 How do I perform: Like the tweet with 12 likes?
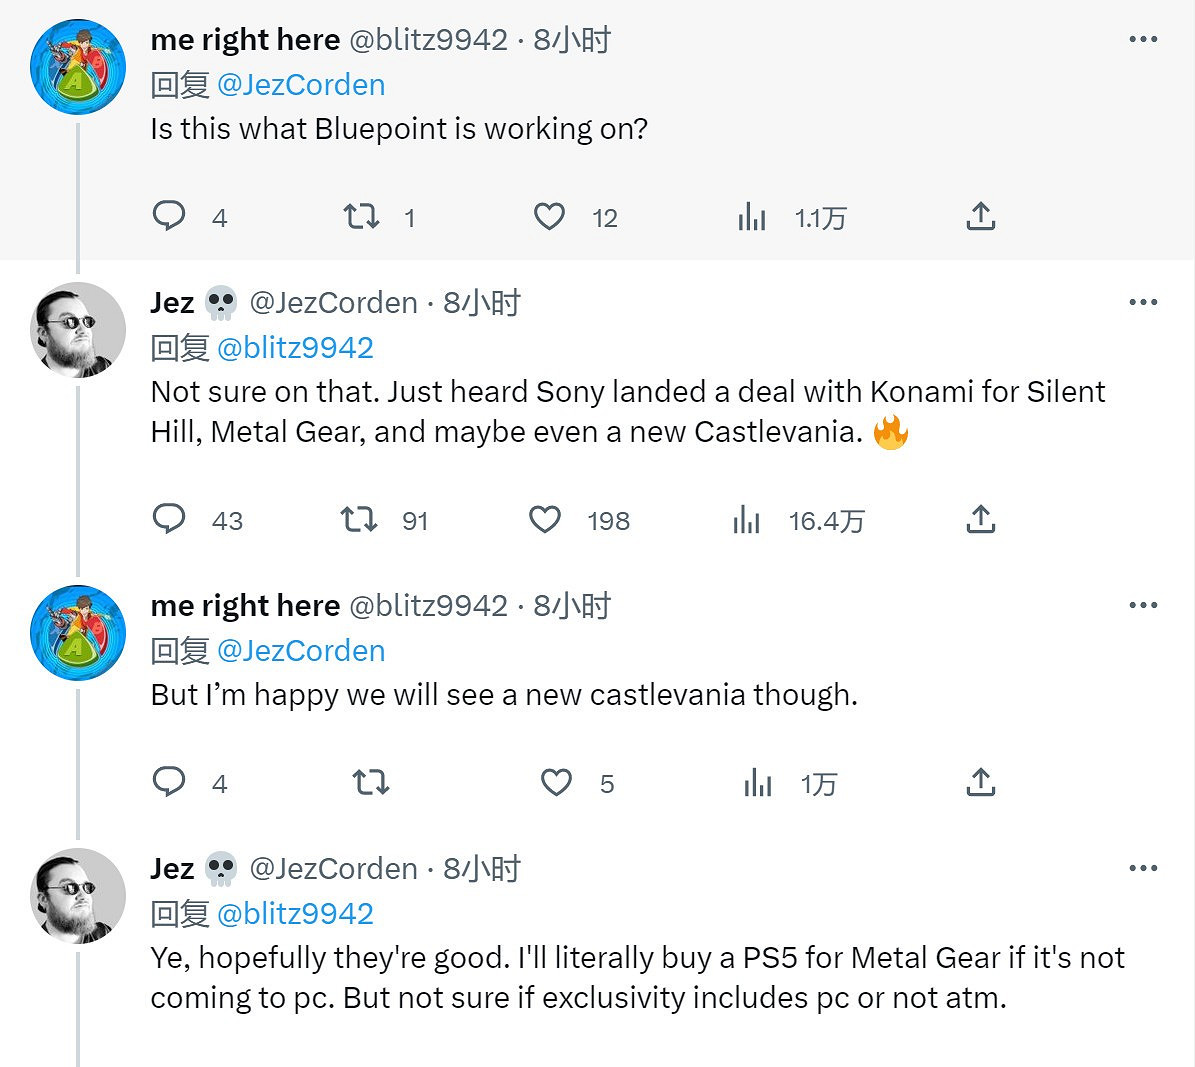coord(549,215)
